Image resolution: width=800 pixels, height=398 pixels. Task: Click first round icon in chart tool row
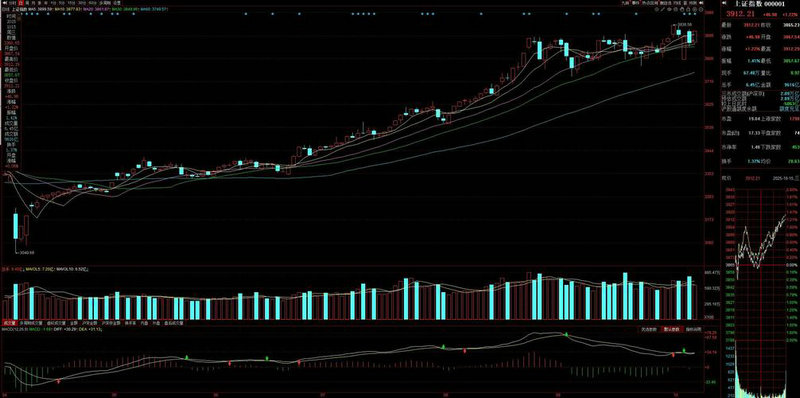coord(657,9)
